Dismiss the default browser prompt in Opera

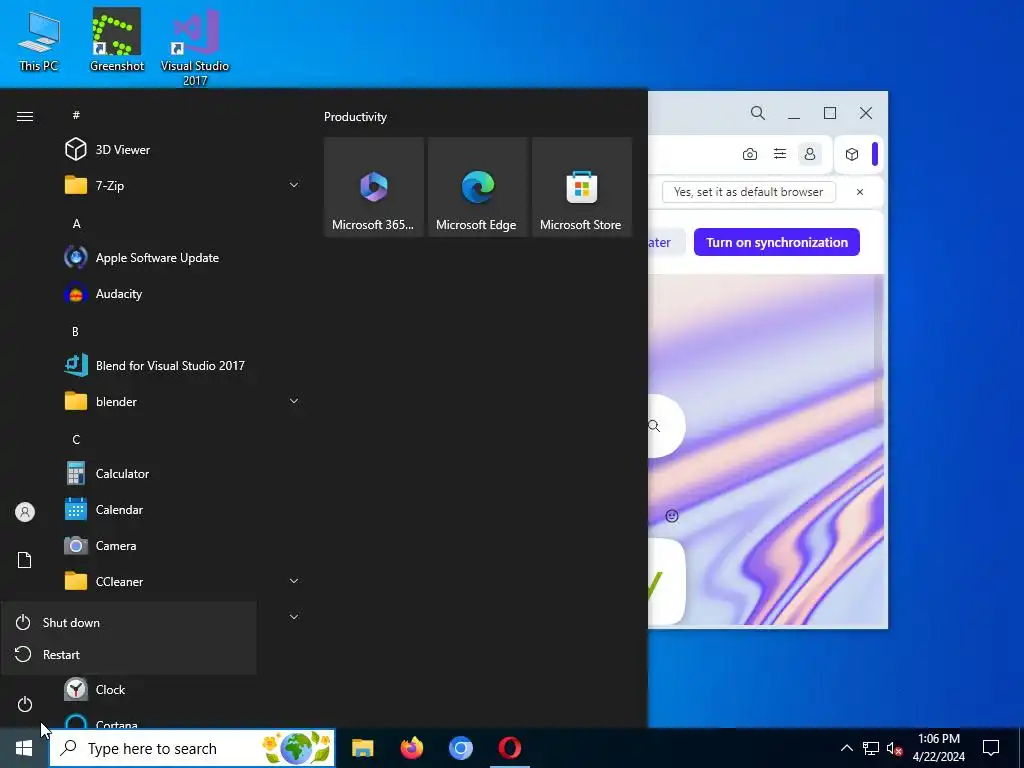point(860,192)
